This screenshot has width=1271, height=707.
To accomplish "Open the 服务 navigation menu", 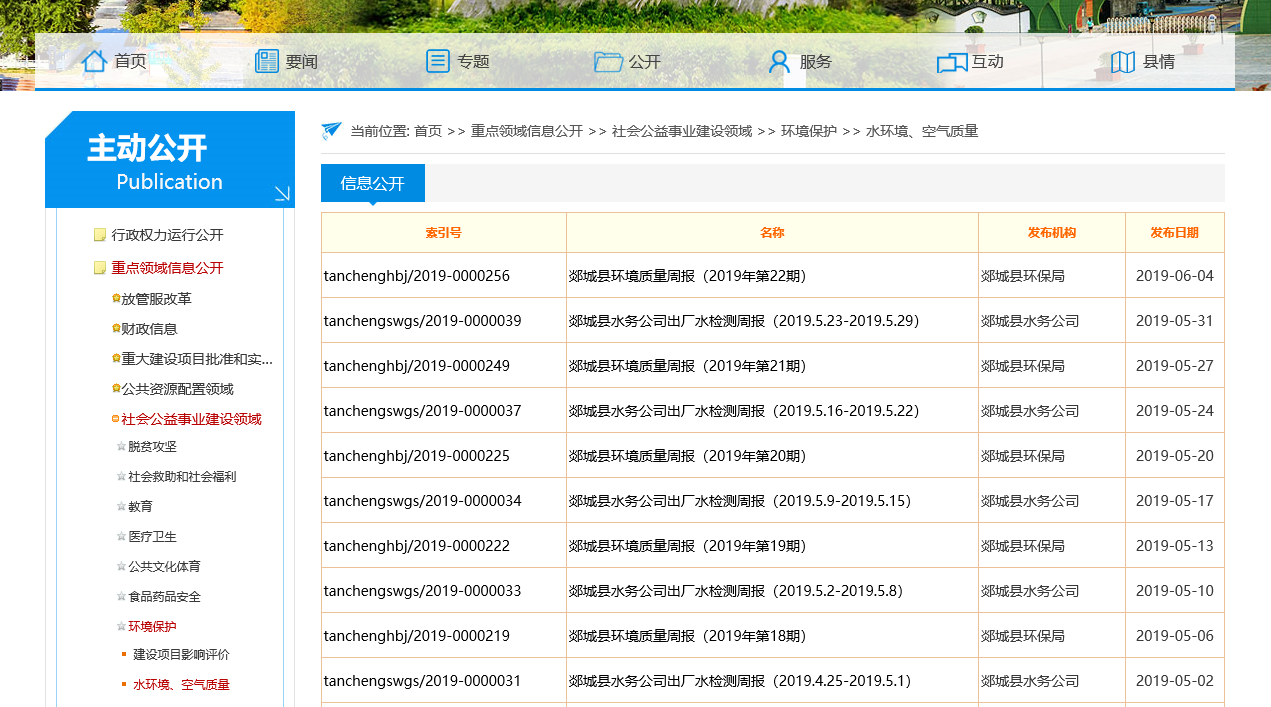I will click(815, 61).
